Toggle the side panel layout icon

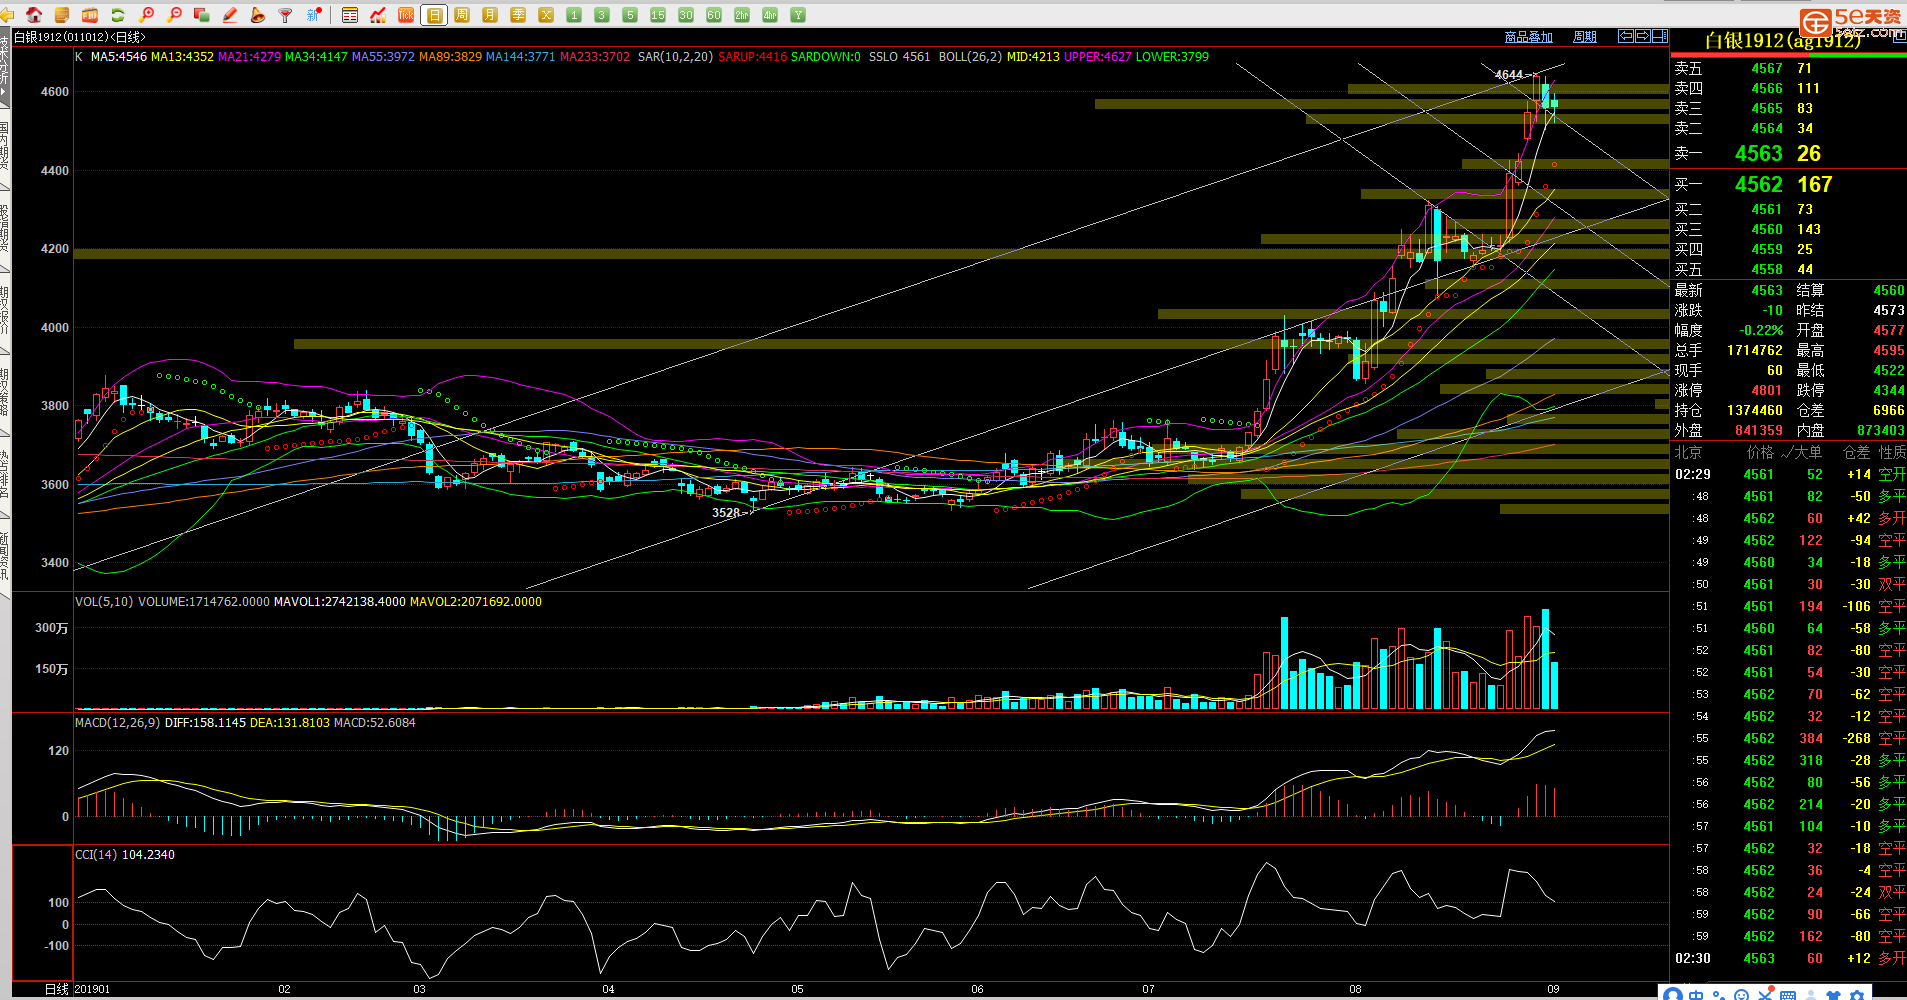click(1660, 36)
